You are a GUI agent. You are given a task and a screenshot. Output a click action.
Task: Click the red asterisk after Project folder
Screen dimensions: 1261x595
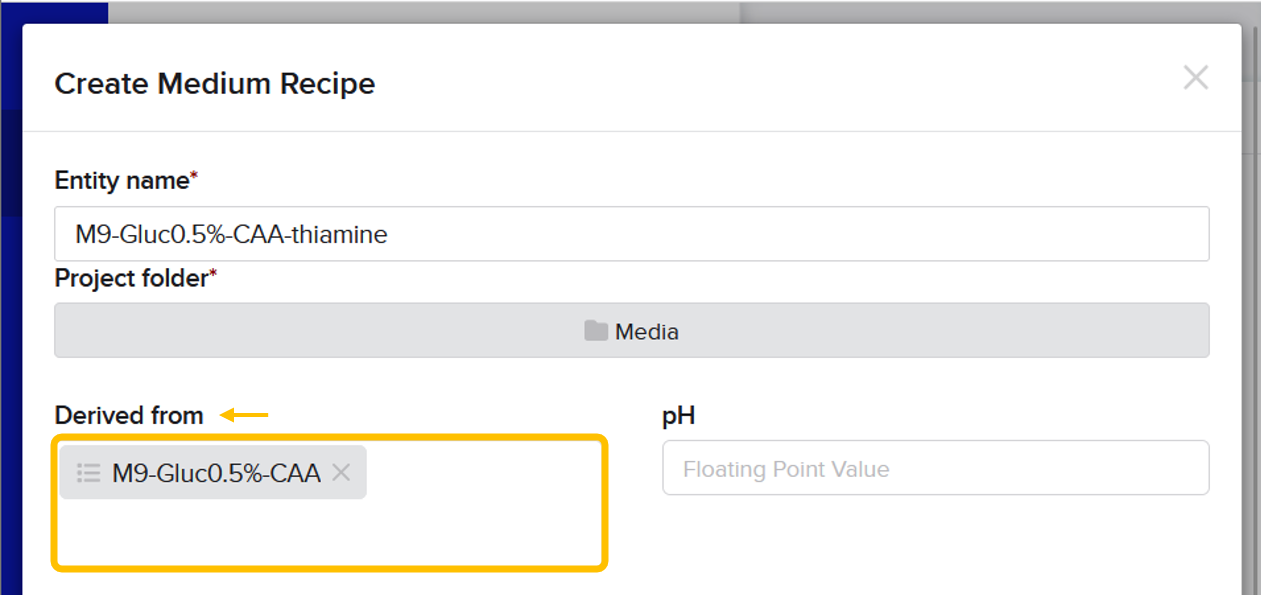(212, 274)
